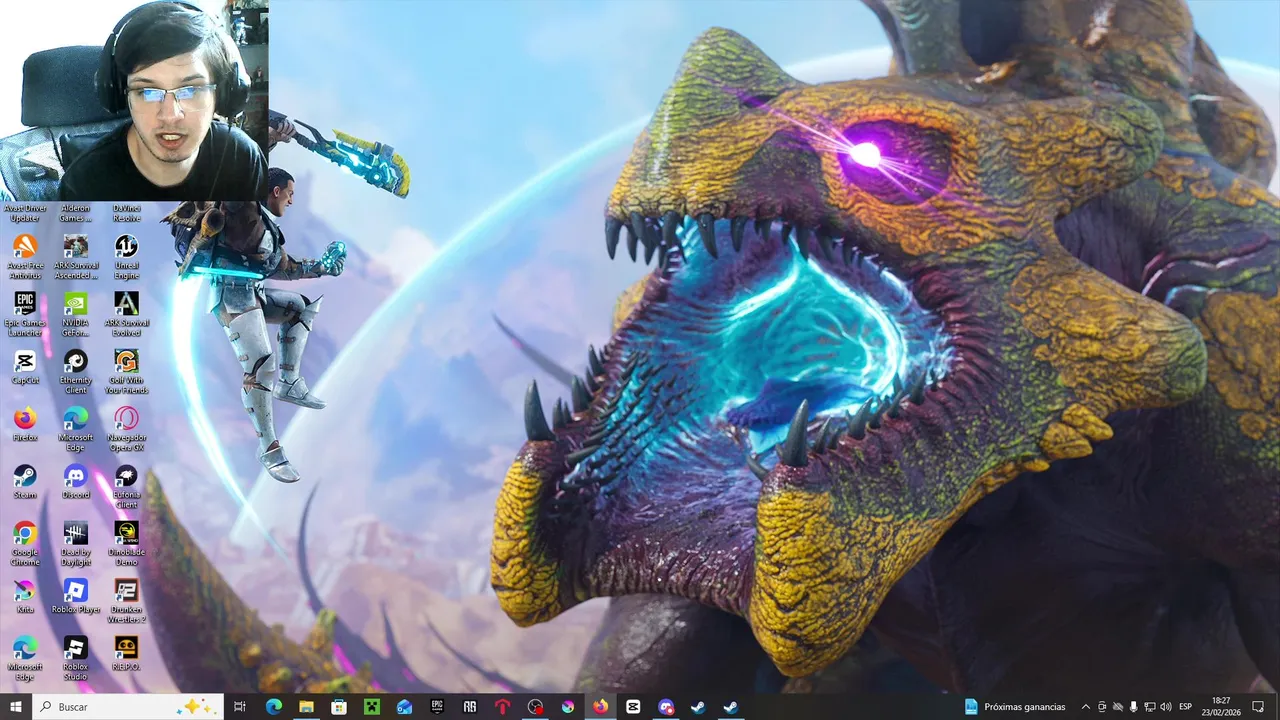Open the notification center icon
1280x720 pixels.
[x=1258, y=706]
